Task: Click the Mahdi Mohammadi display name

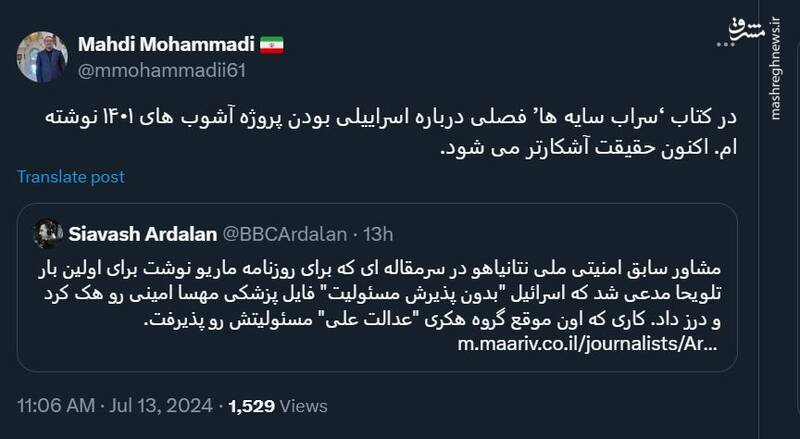Action: 167,45
